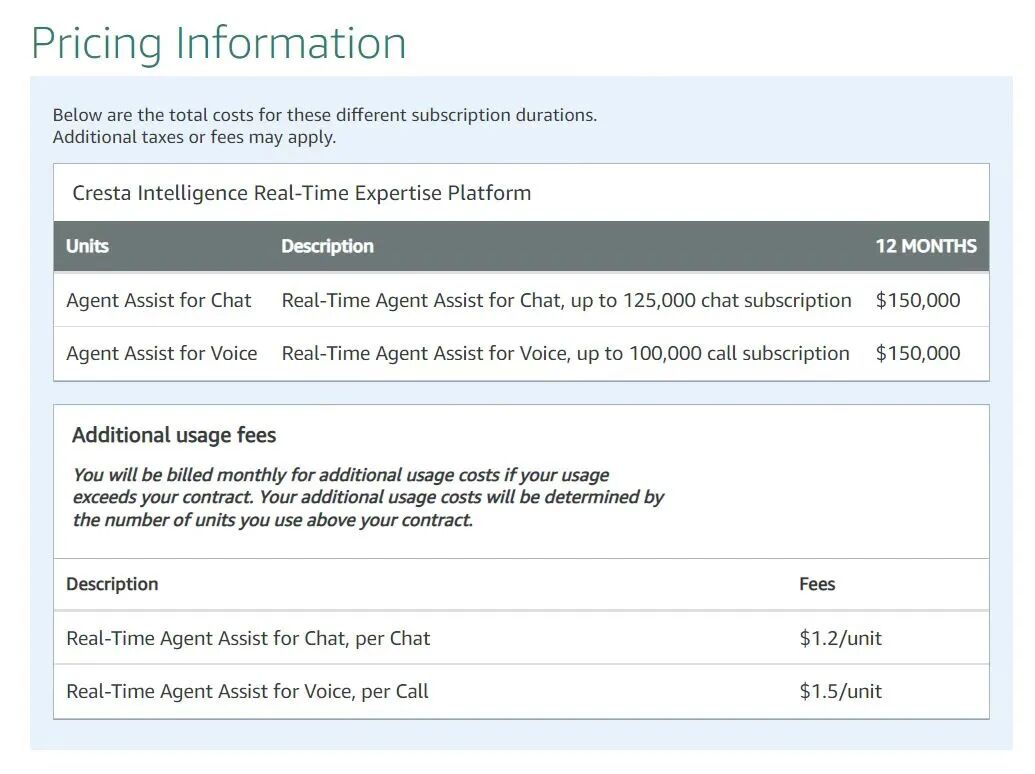Click the 12 MONTHS column header
This screenshot has height=774, width=1035.
pos(925,246)
